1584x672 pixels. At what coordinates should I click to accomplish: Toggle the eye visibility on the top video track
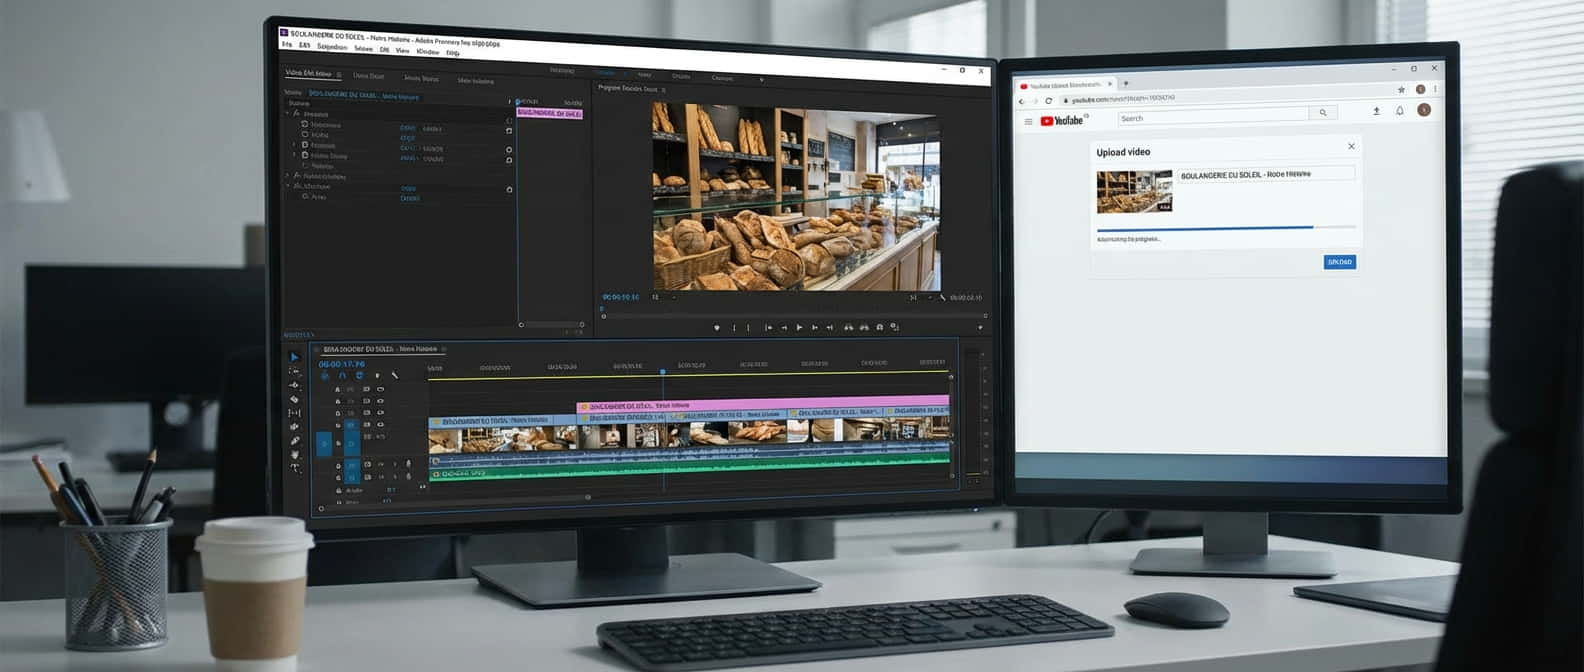(x=380, y=388)
